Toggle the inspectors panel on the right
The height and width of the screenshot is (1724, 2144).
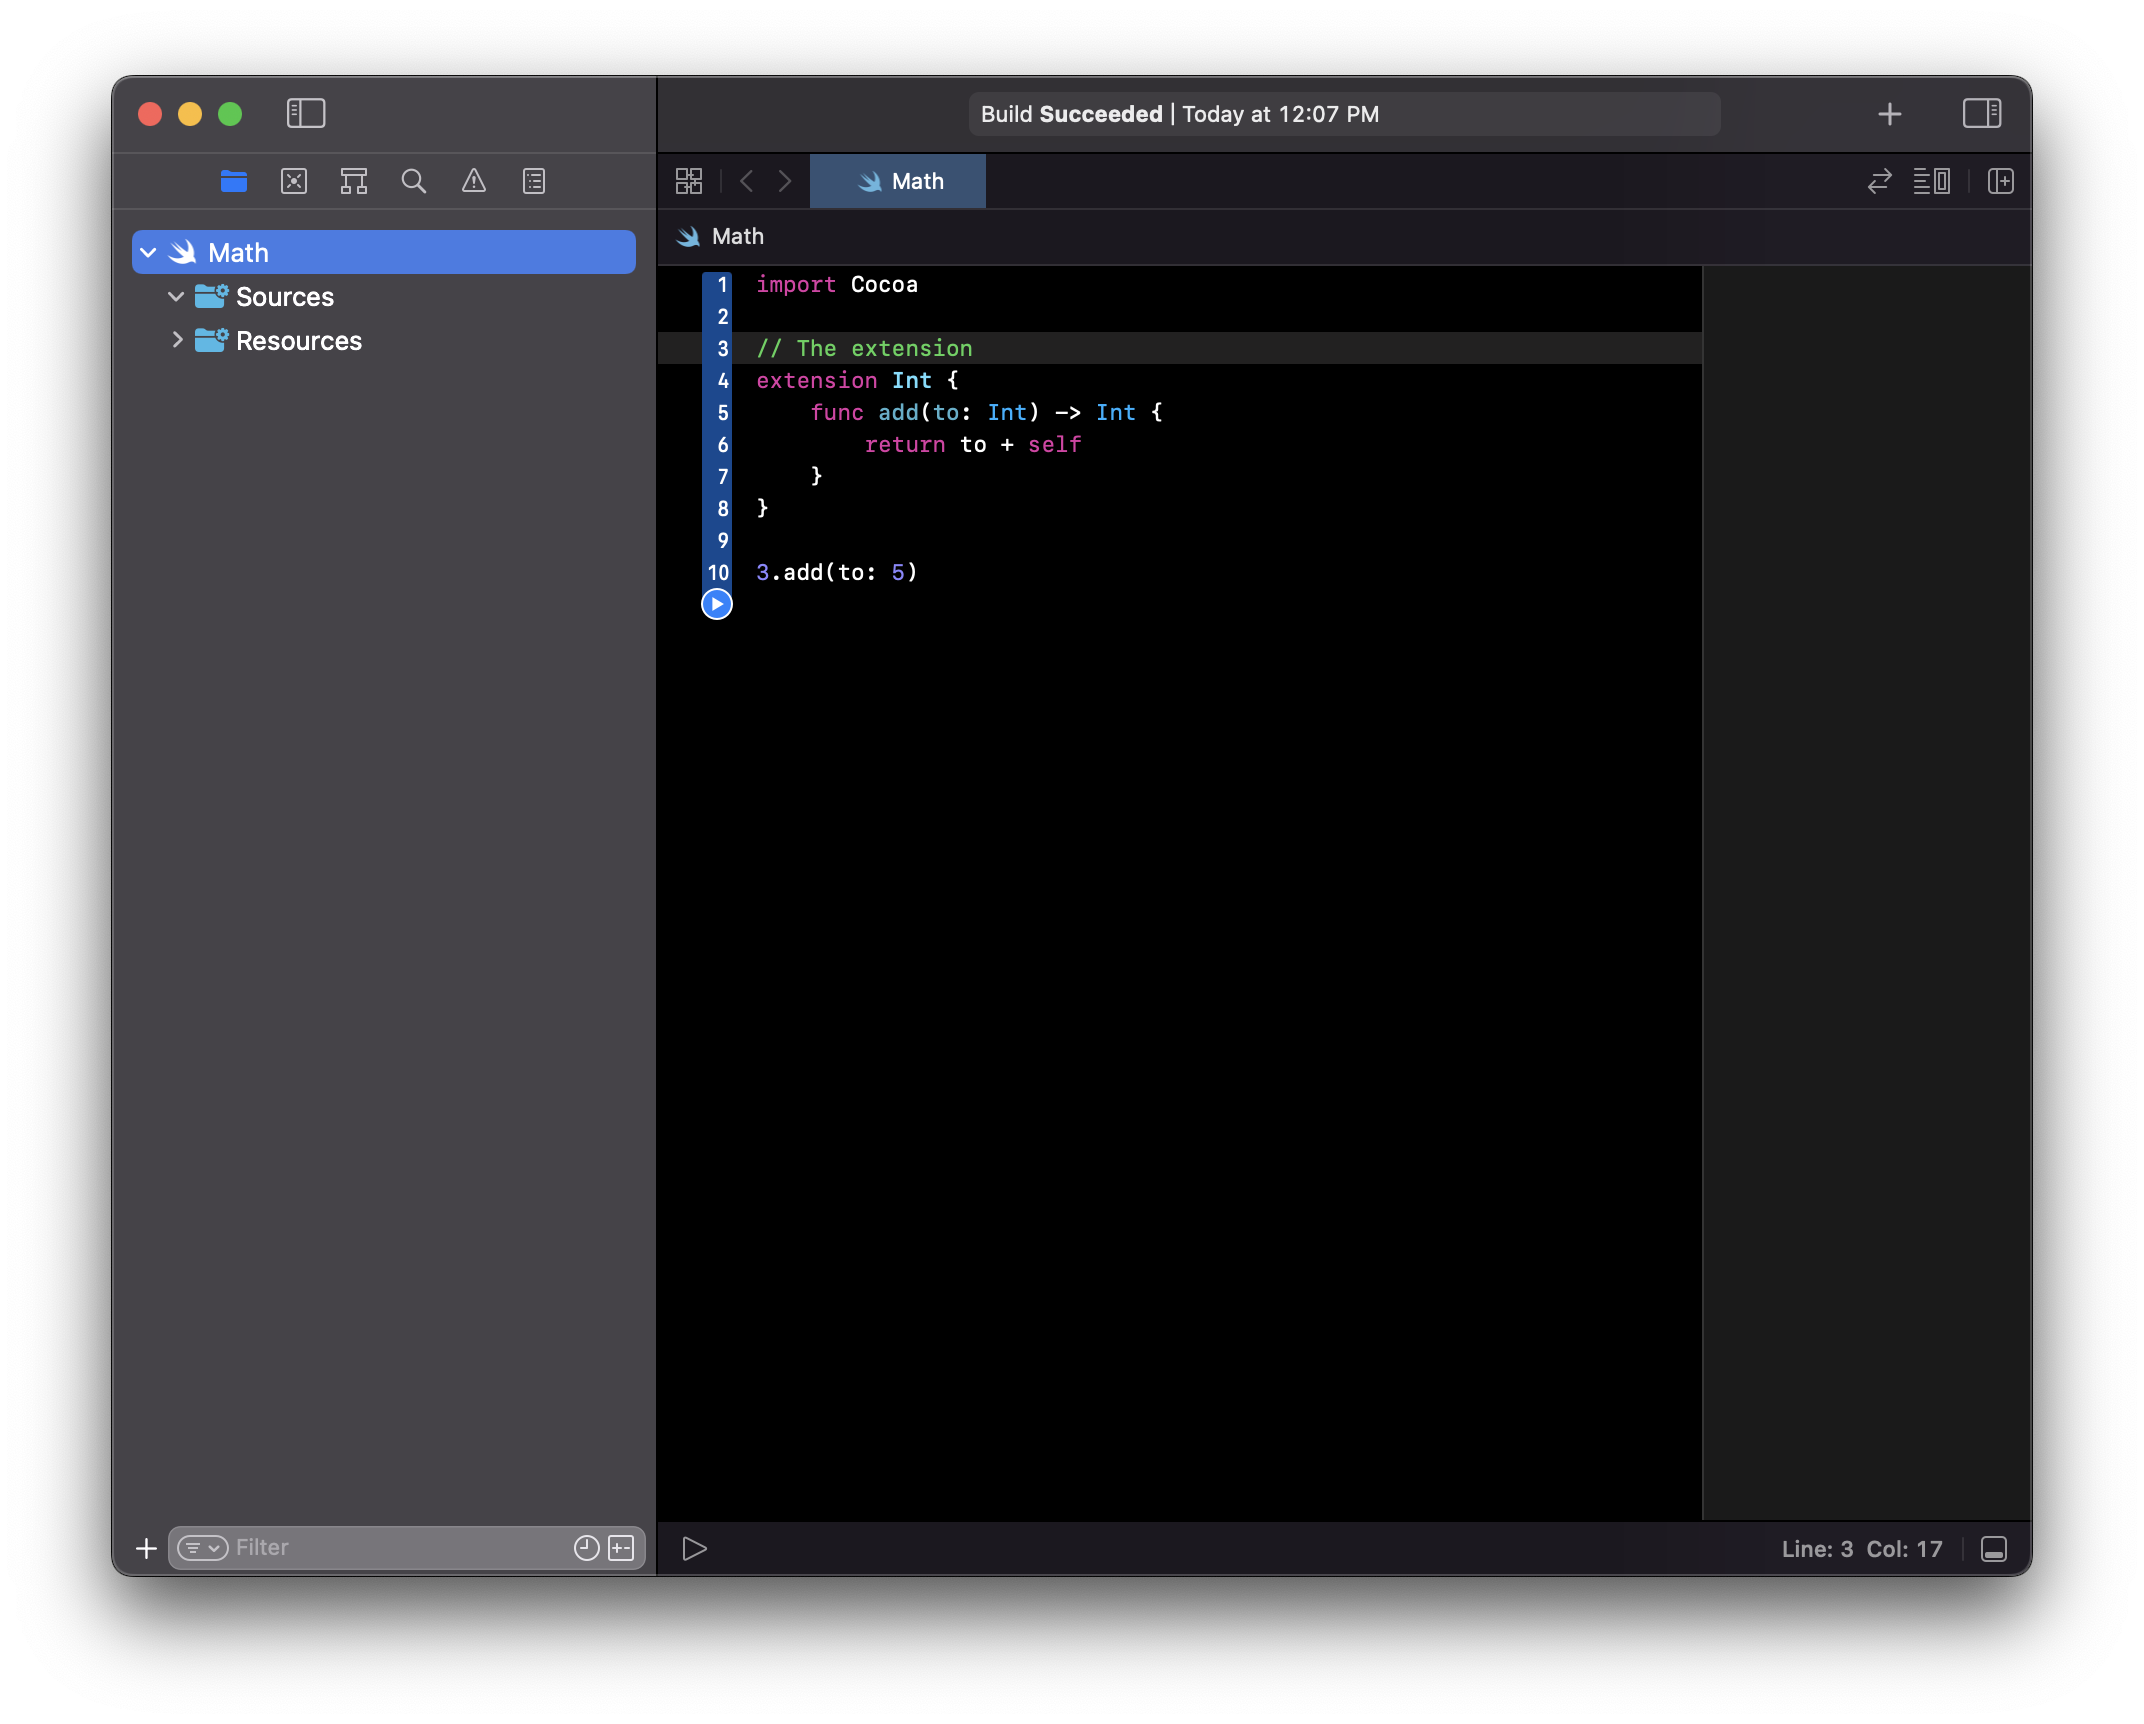(x=1983, y=113)
